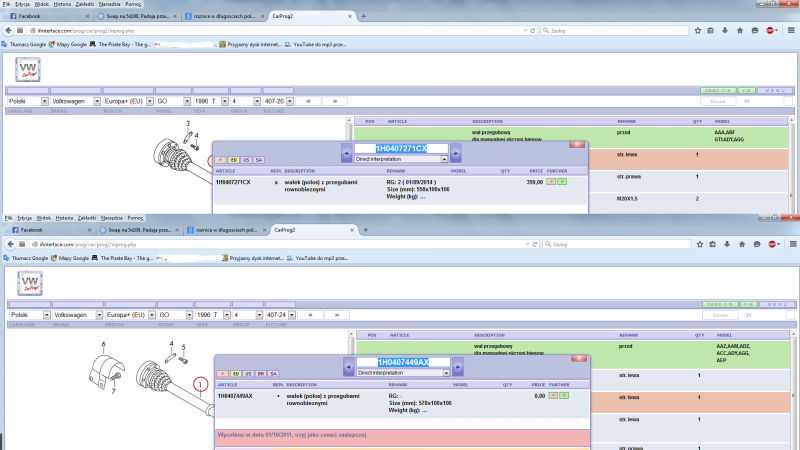Open Mapy Google bookmark in top window
The image size is (800, 450).
click(68, 44)
